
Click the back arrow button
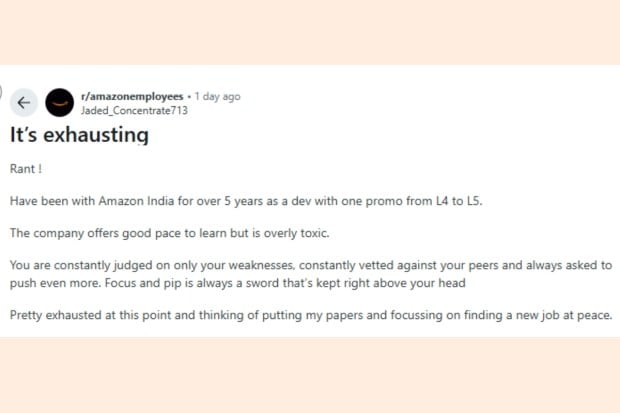tap(24, 102)
